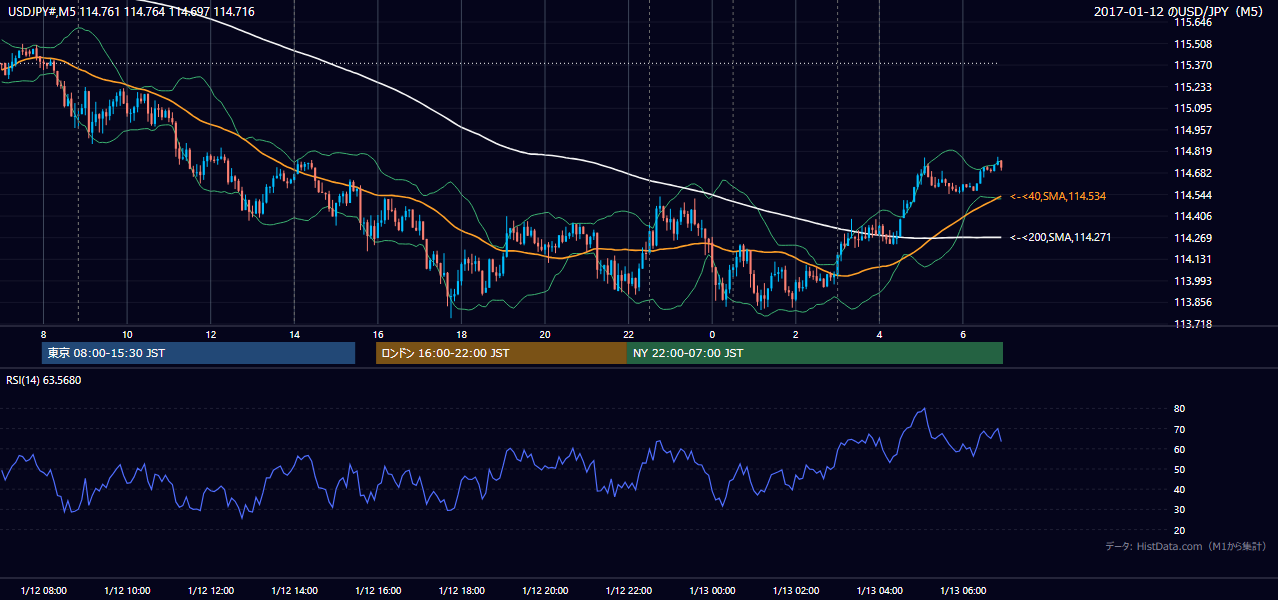Click hour label 0 under the price chart

point(712,334)
